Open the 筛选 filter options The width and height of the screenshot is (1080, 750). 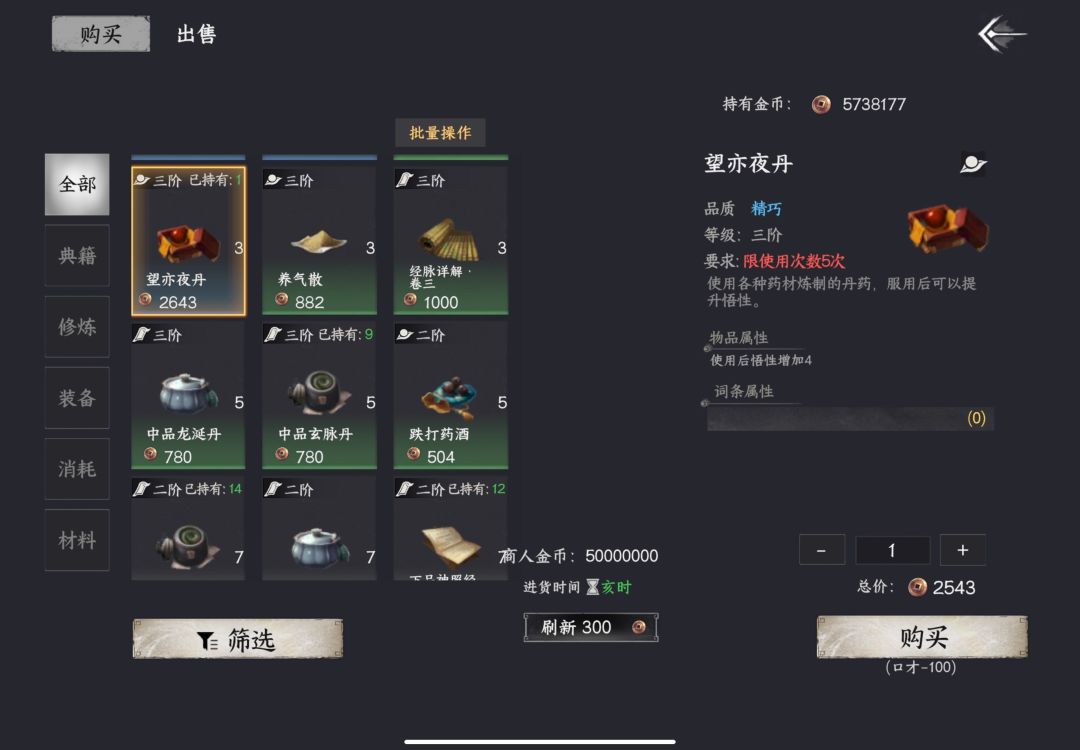[x=238, y=639]
